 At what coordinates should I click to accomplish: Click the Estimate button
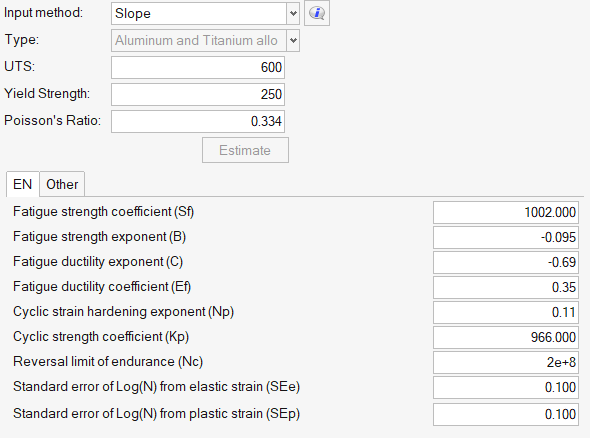tap(245, 150)
